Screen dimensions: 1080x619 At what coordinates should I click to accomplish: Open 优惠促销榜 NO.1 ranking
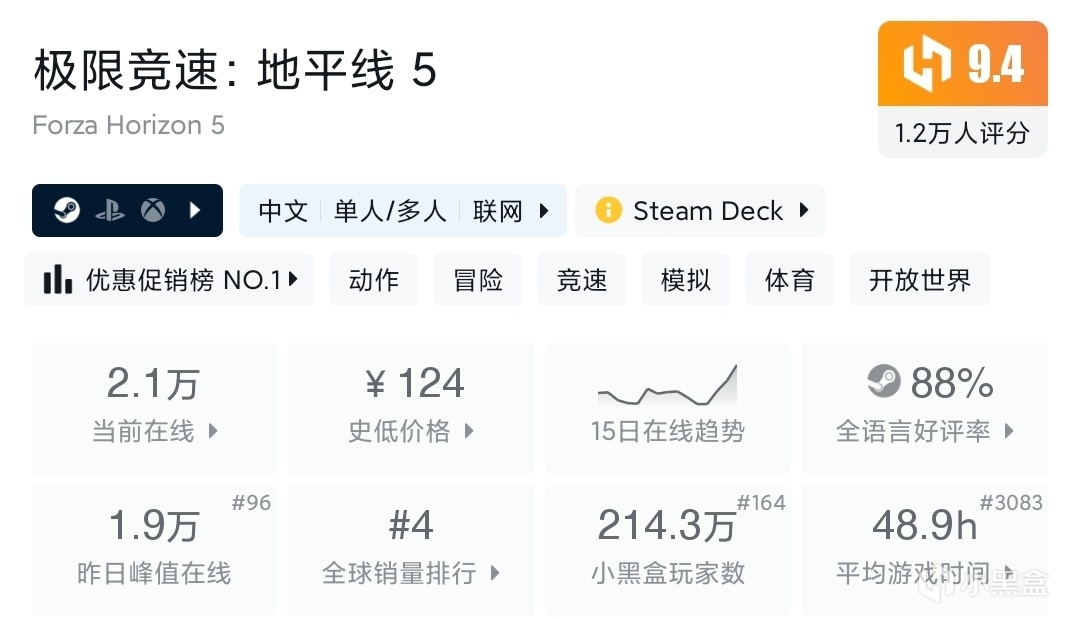pyautogui.click(x=169, y=280)
